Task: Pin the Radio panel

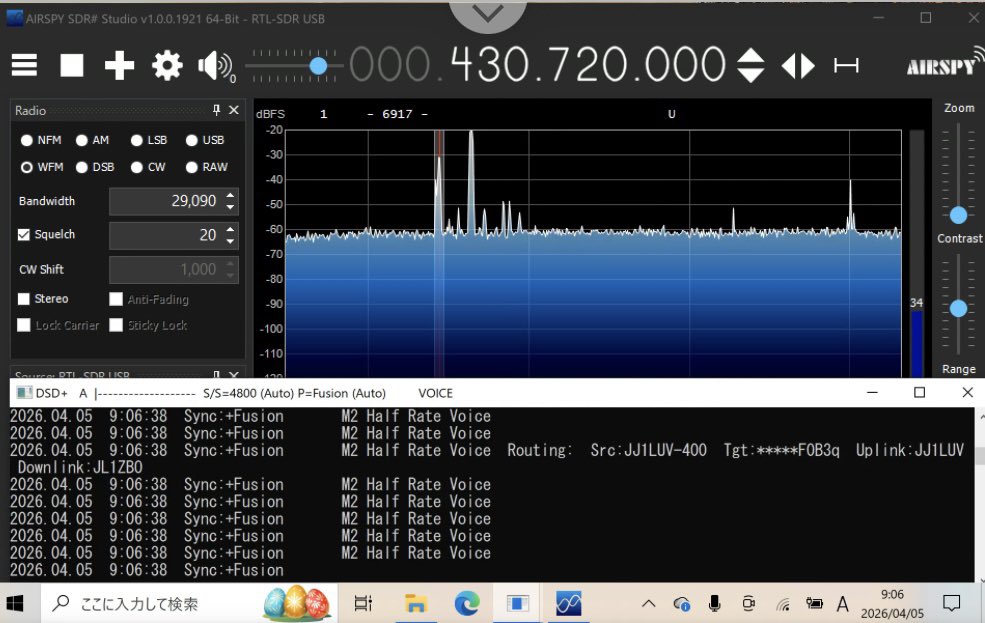Action: 216,110
